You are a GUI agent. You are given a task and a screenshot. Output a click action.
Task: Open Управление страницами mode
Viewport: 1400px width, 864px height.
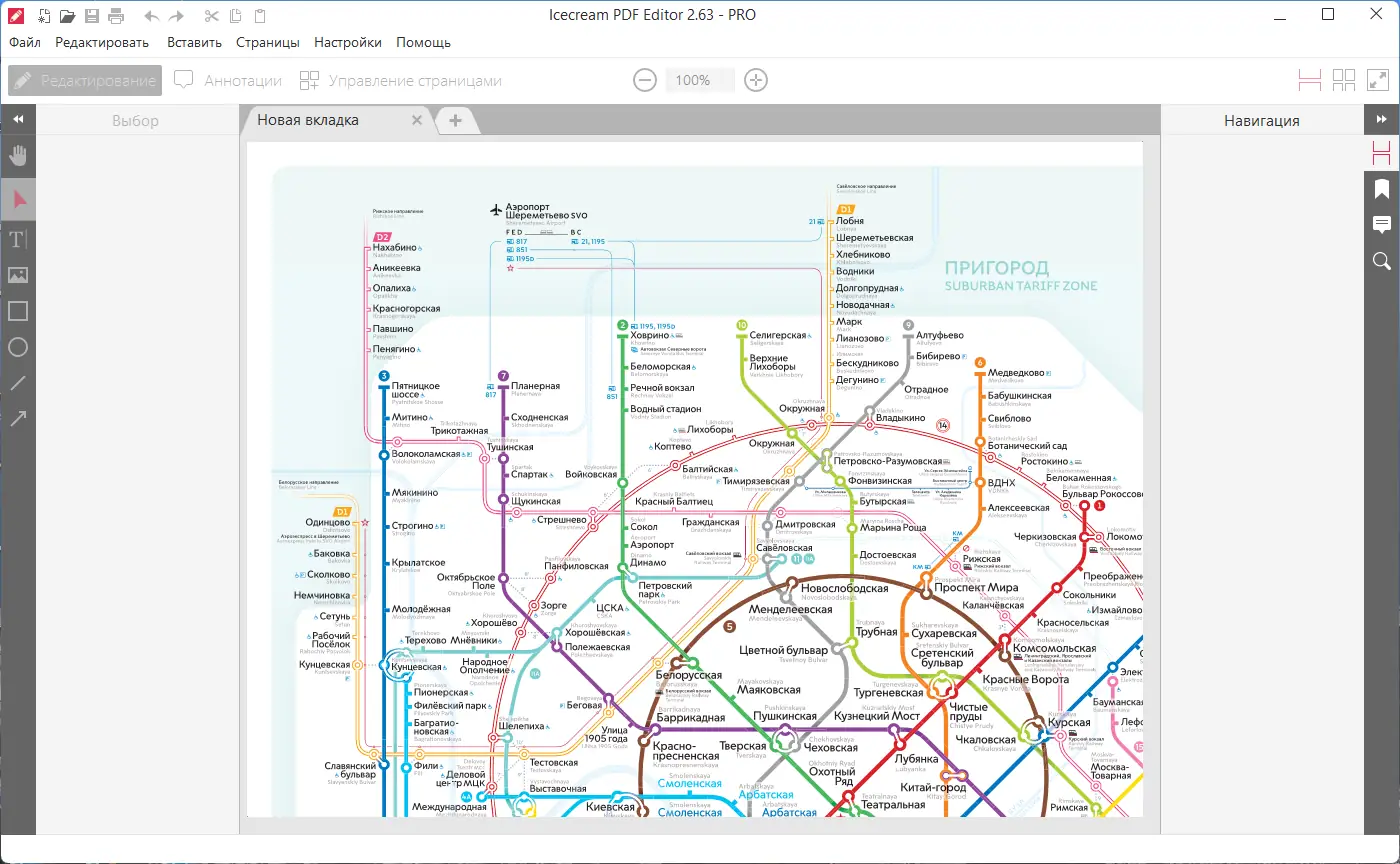(x=401, y=81)
